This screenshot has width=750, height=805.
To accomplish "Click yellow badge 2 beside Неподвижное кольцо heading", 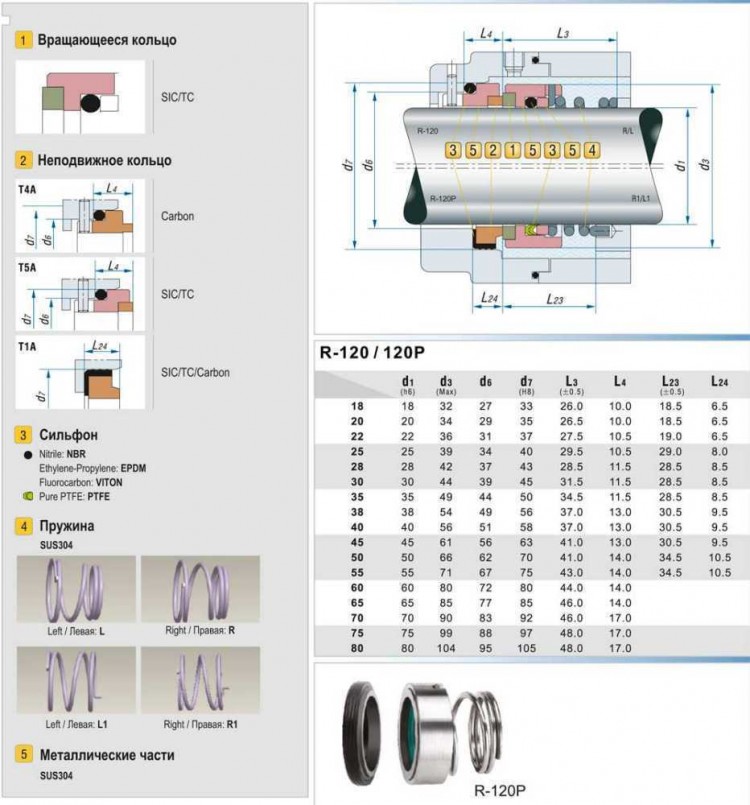I will 23,161.
